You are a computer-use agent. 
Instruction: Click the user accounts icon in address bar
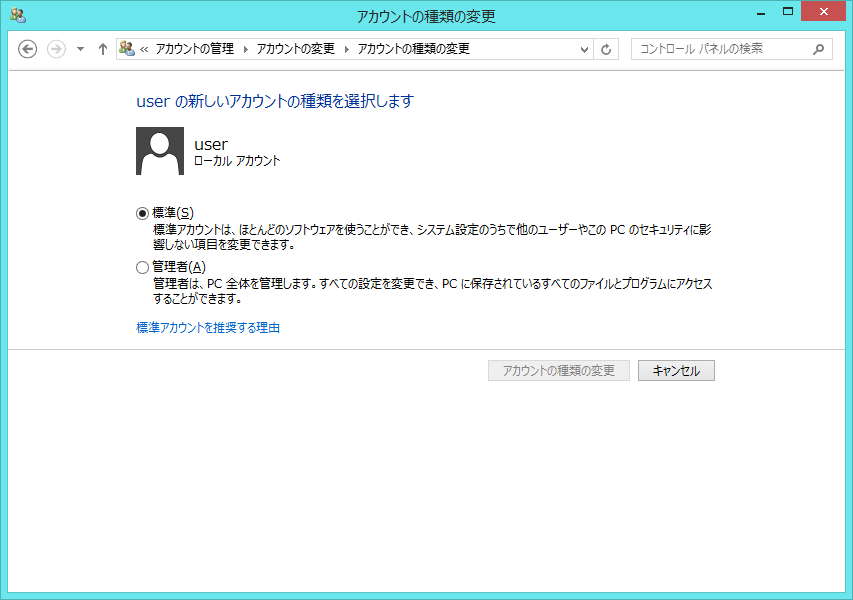coord(127,48)
